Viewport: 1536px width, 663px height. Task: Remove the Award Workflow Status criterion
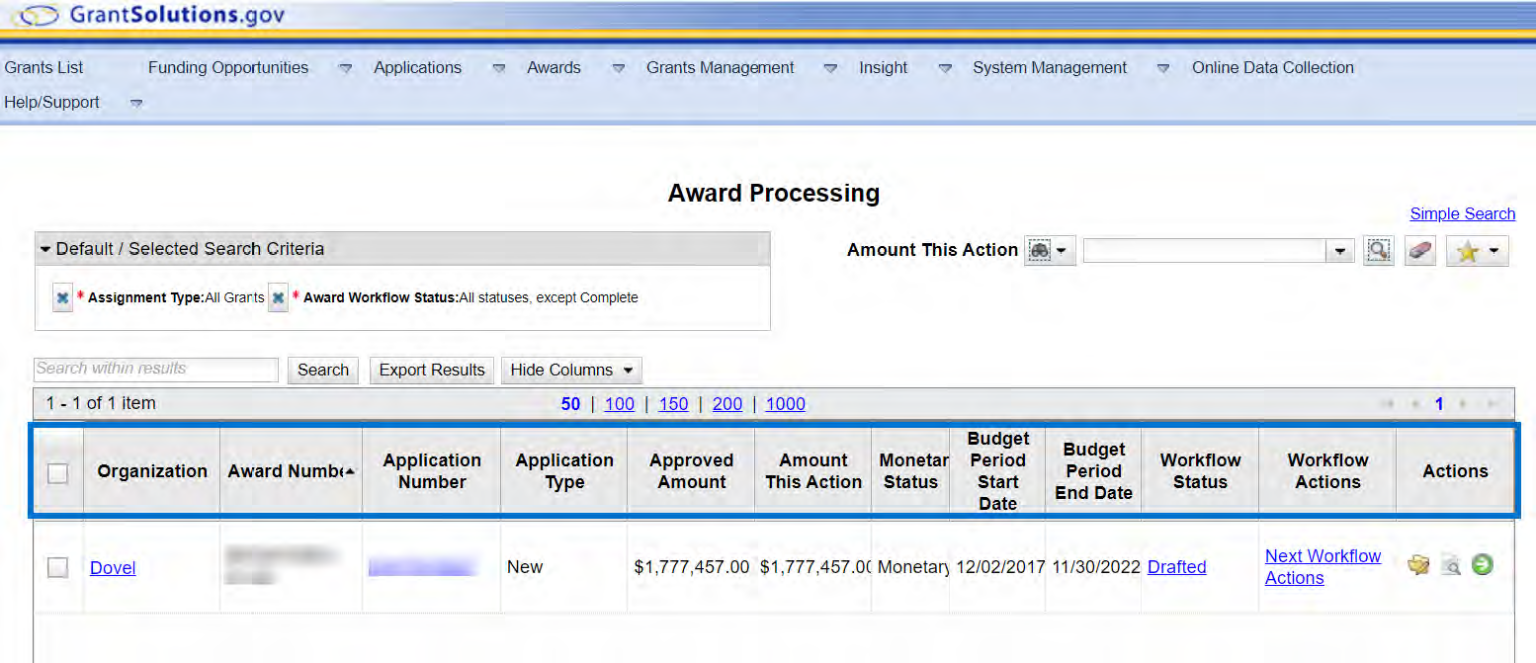(x=278, y=298)
